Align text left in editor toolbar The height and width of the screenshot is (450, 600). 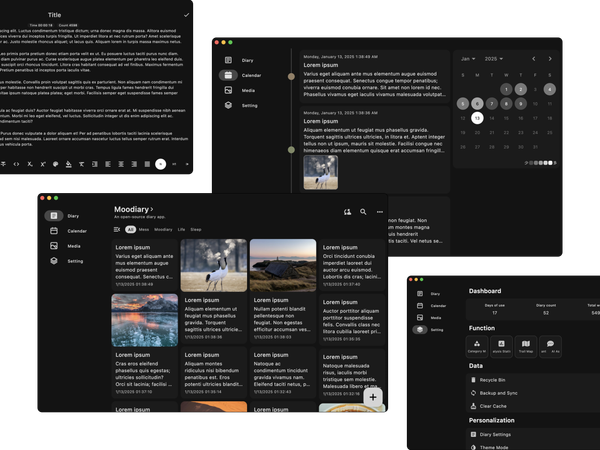pyautogui.click(x=108, y=164)
